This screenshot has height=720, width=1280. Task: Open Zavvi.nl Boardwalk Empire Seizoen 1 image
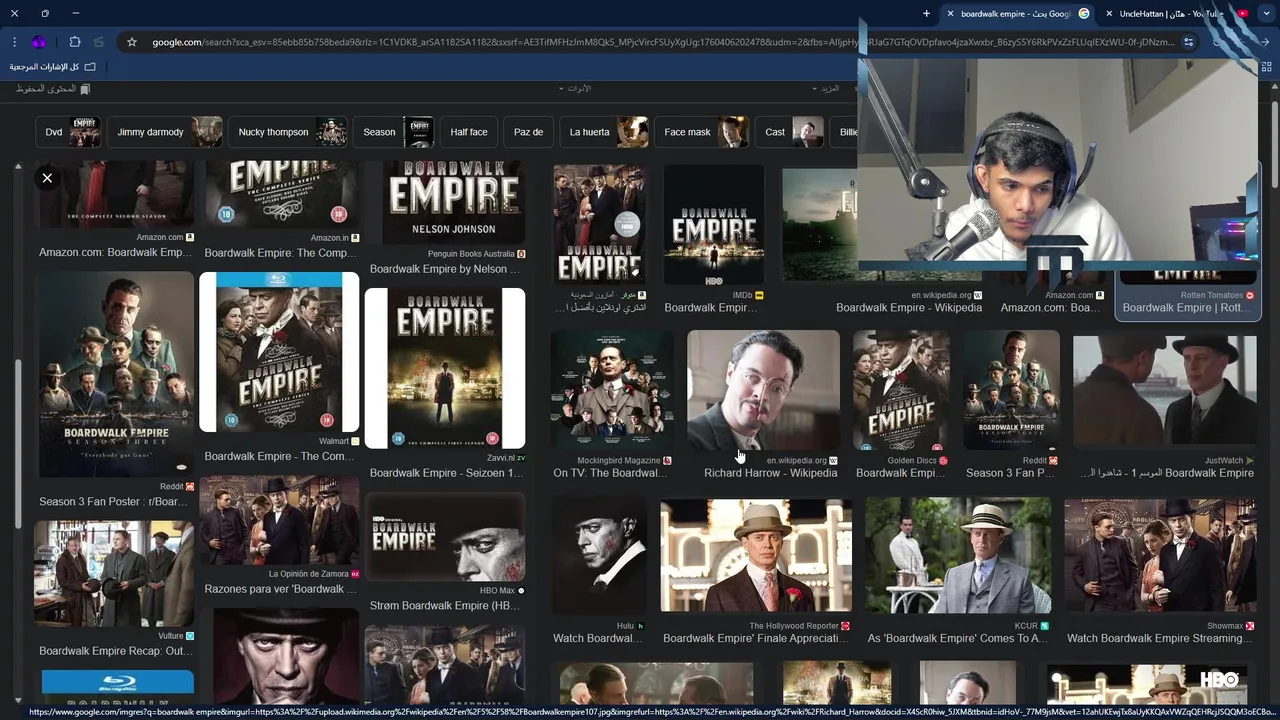(445, 368)
